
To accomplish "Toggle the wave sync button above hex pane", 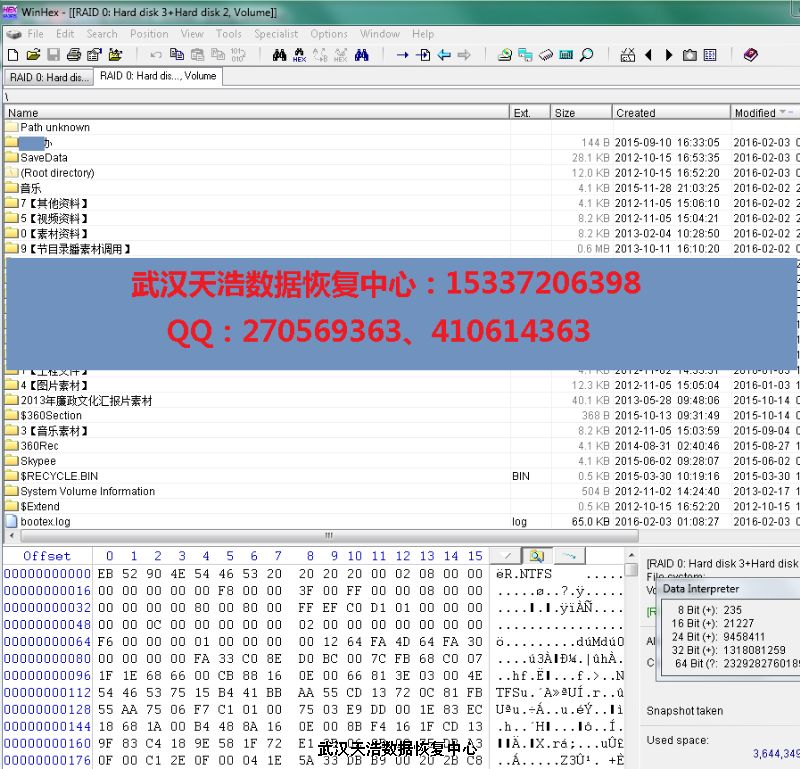I will tap(568, 555).
